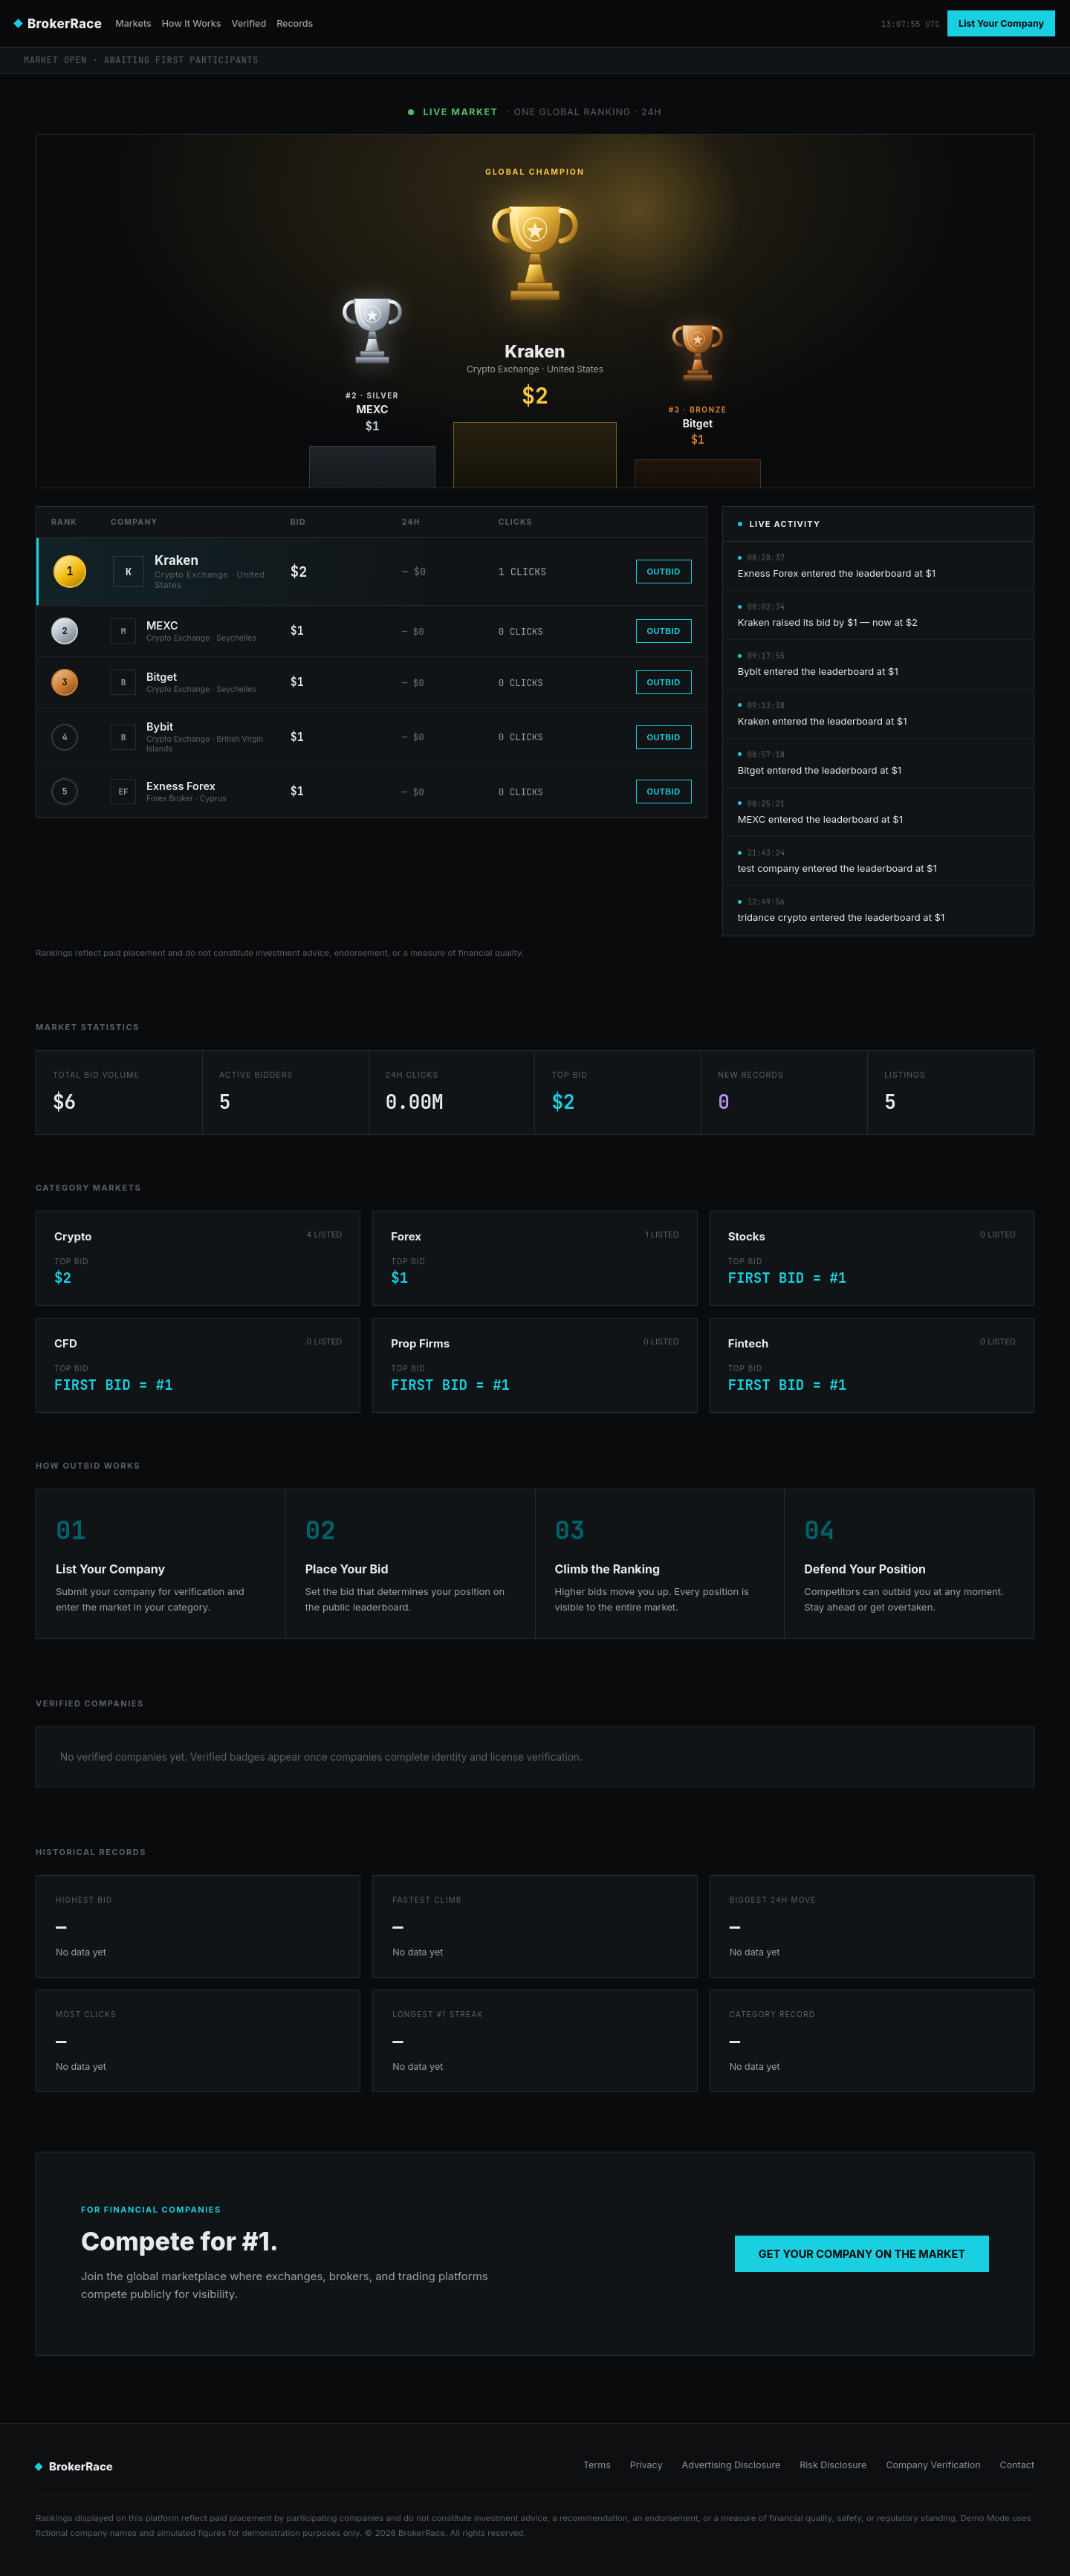Click the silver MEXC trophy
This screenshot has height=2576, width=1070.
372,331
